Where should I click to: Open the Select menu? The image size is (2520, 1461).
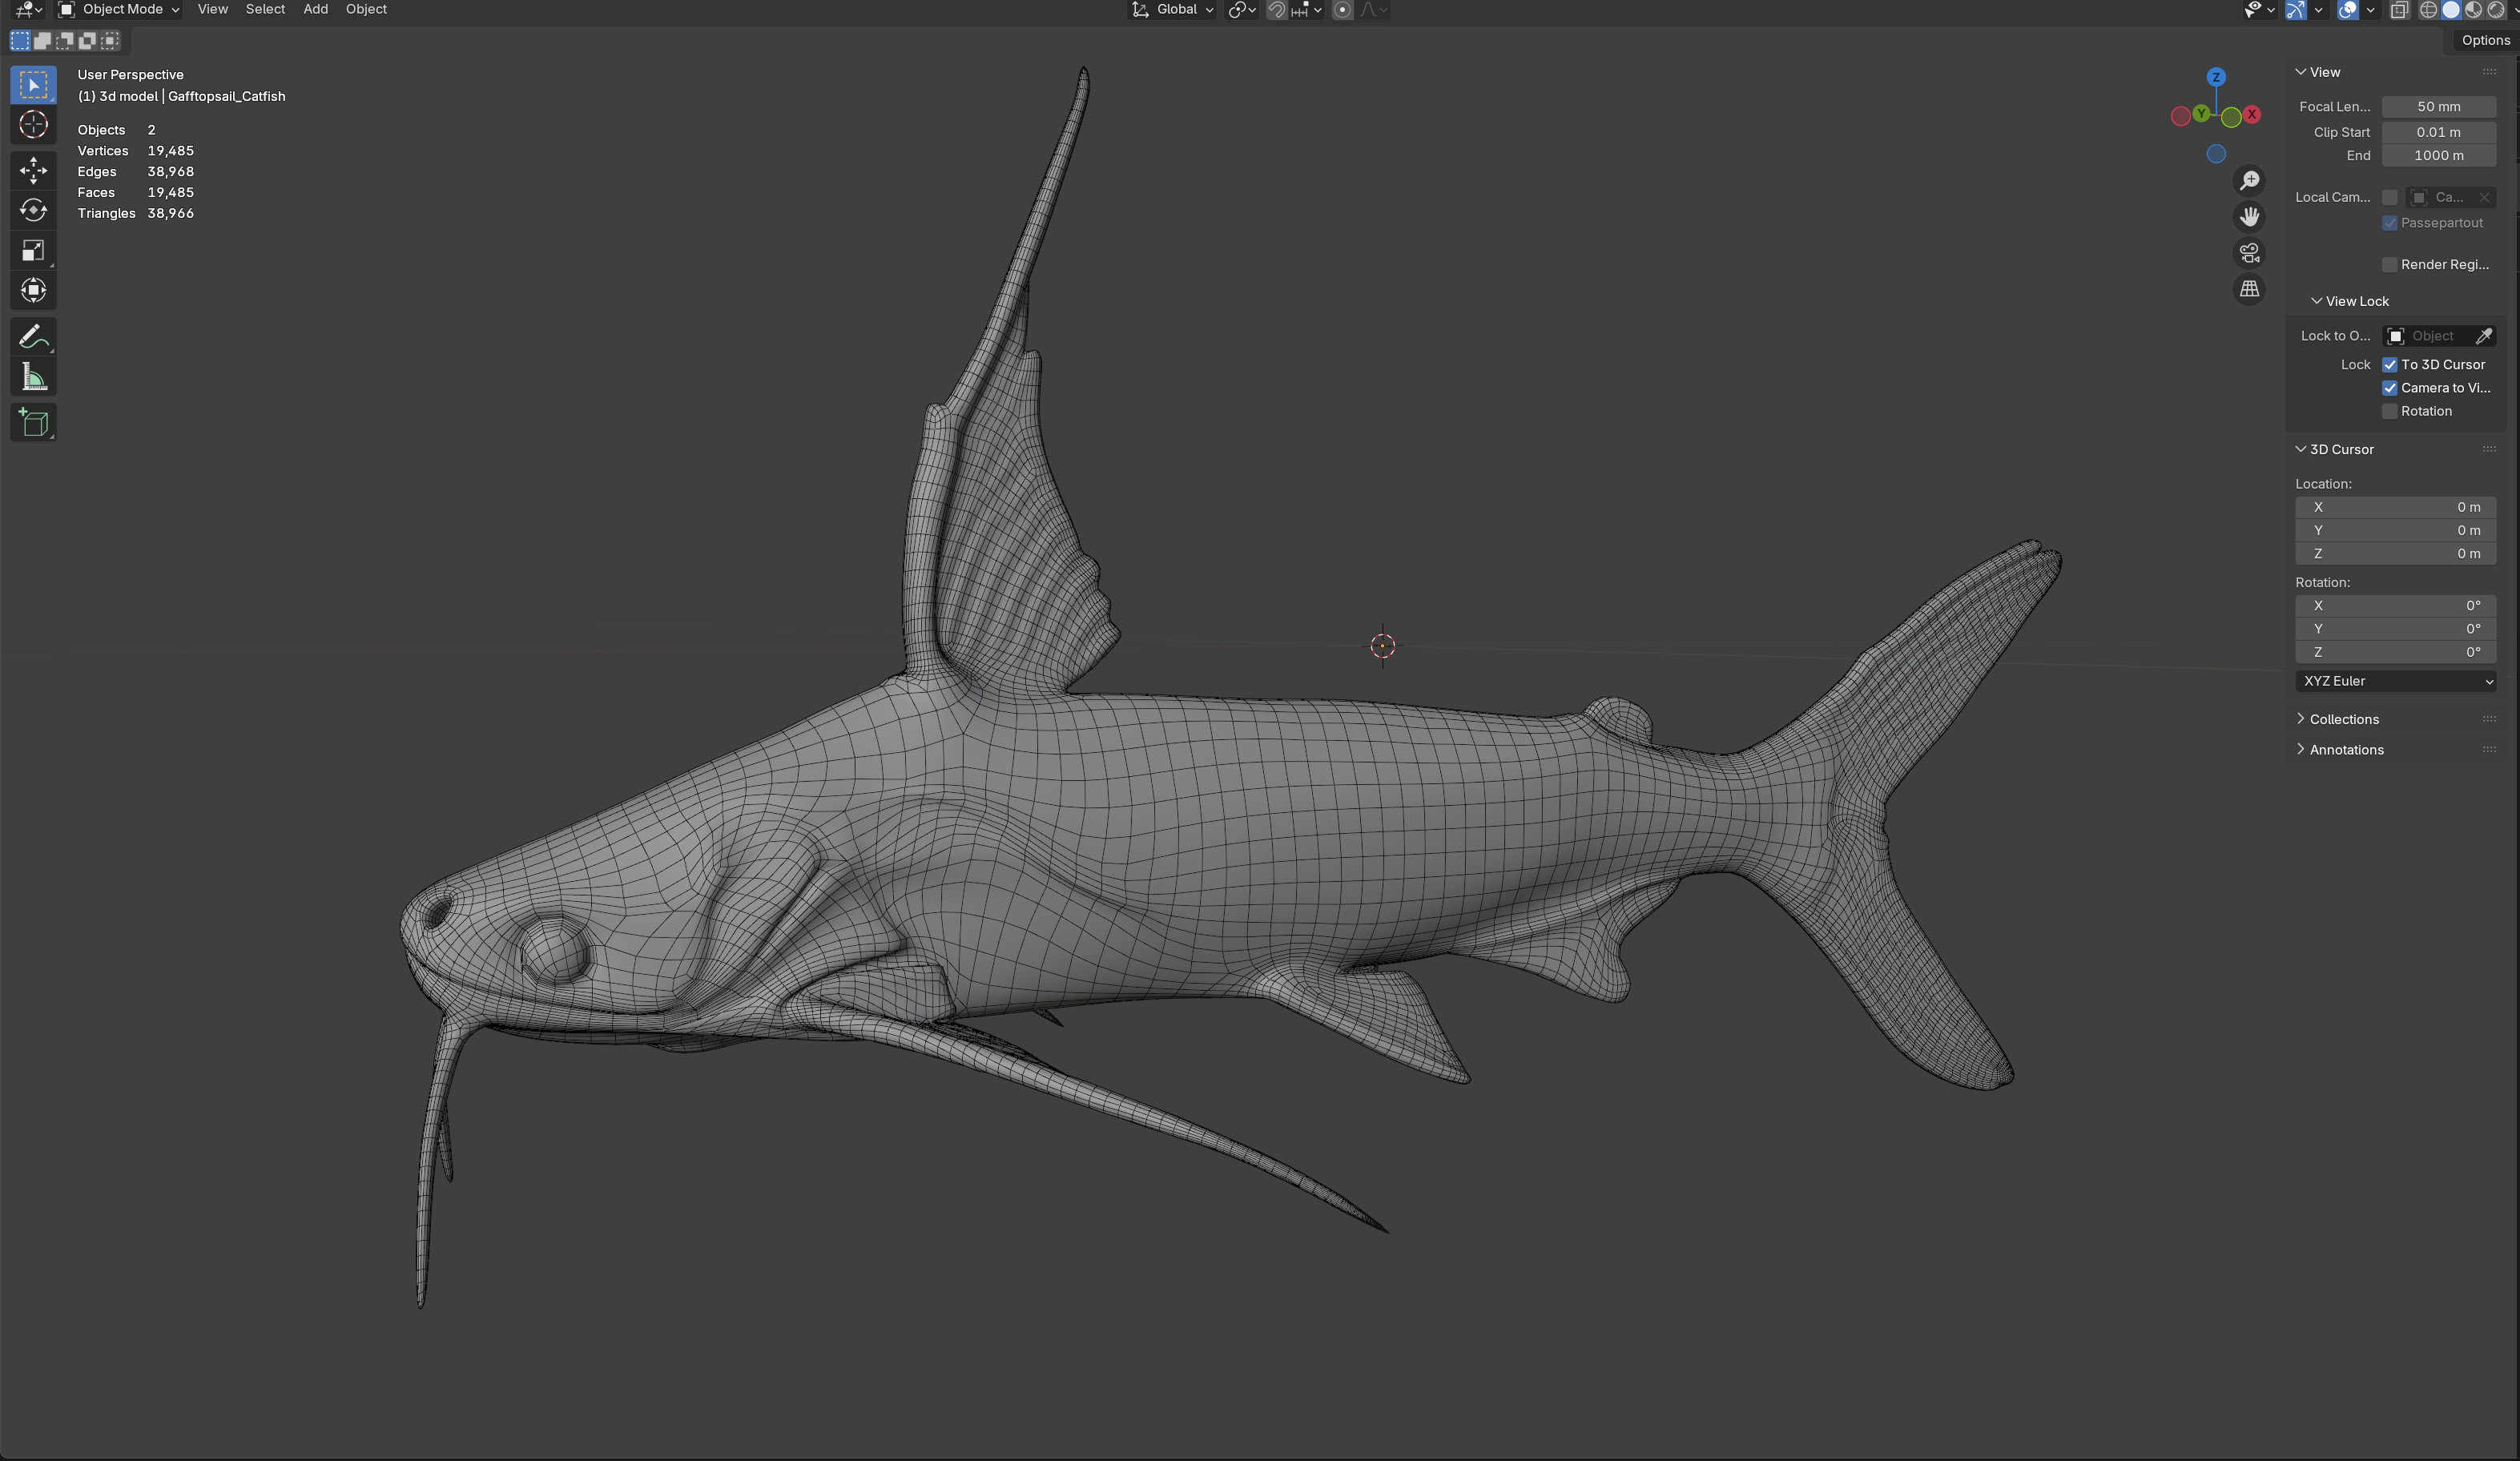(265, 10)
